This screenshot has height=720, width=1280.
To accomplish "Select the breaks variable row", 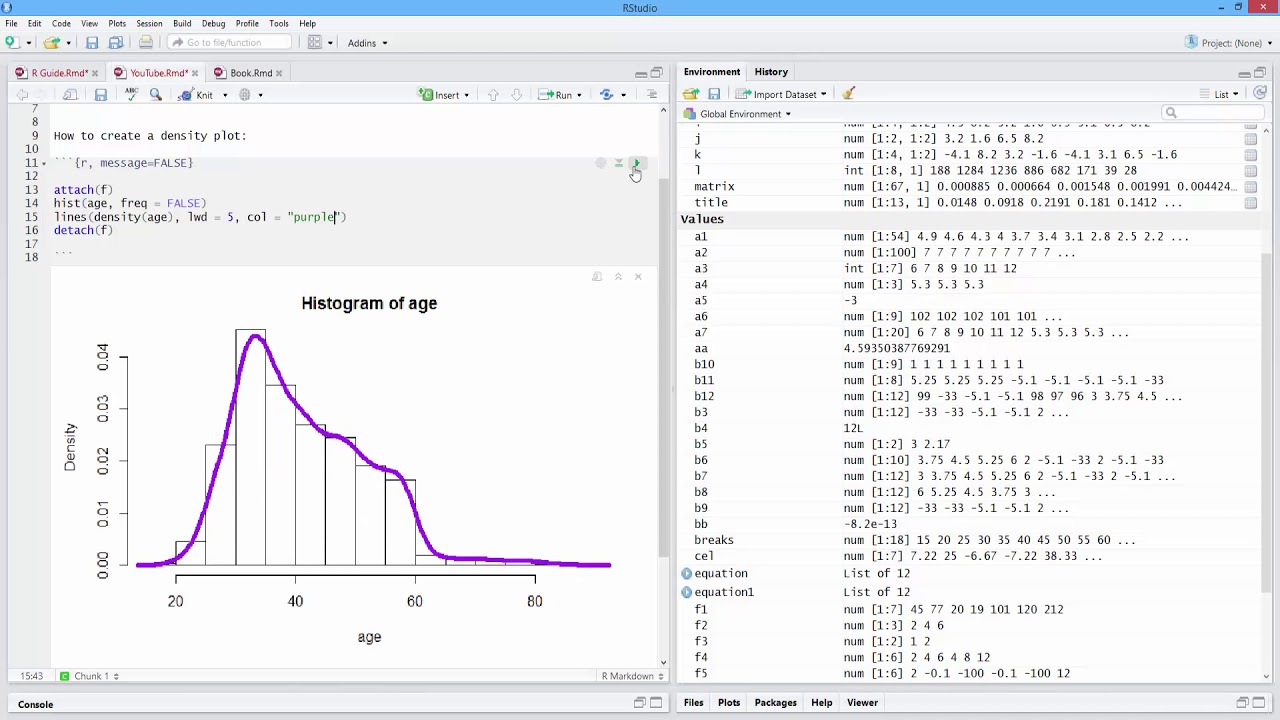I will coord(969,540).
